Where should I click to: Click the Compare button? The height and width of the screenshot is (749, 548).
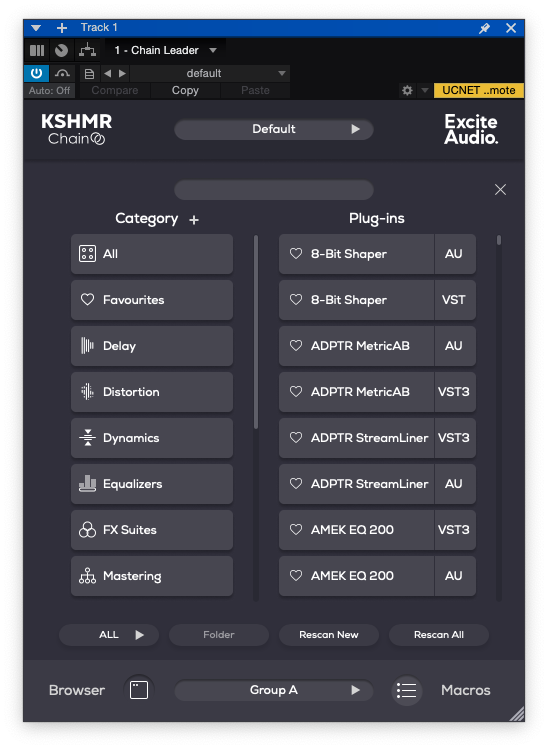point(115,90)
